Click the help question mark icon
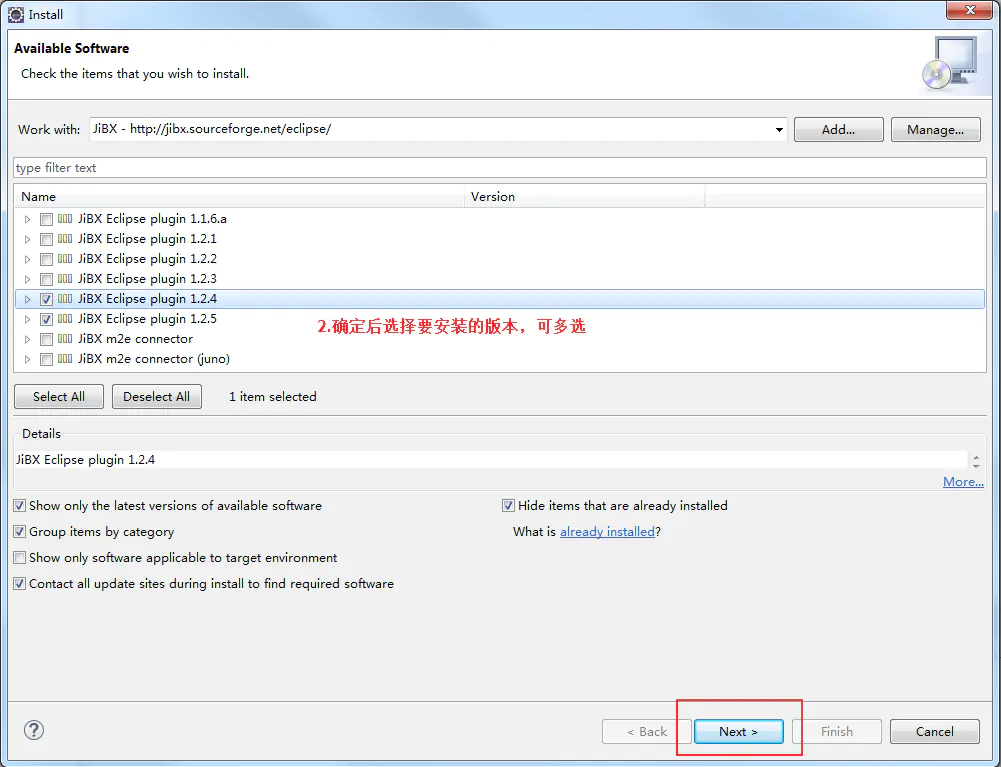Screen dimensions: 1001x767 (34, 730)
